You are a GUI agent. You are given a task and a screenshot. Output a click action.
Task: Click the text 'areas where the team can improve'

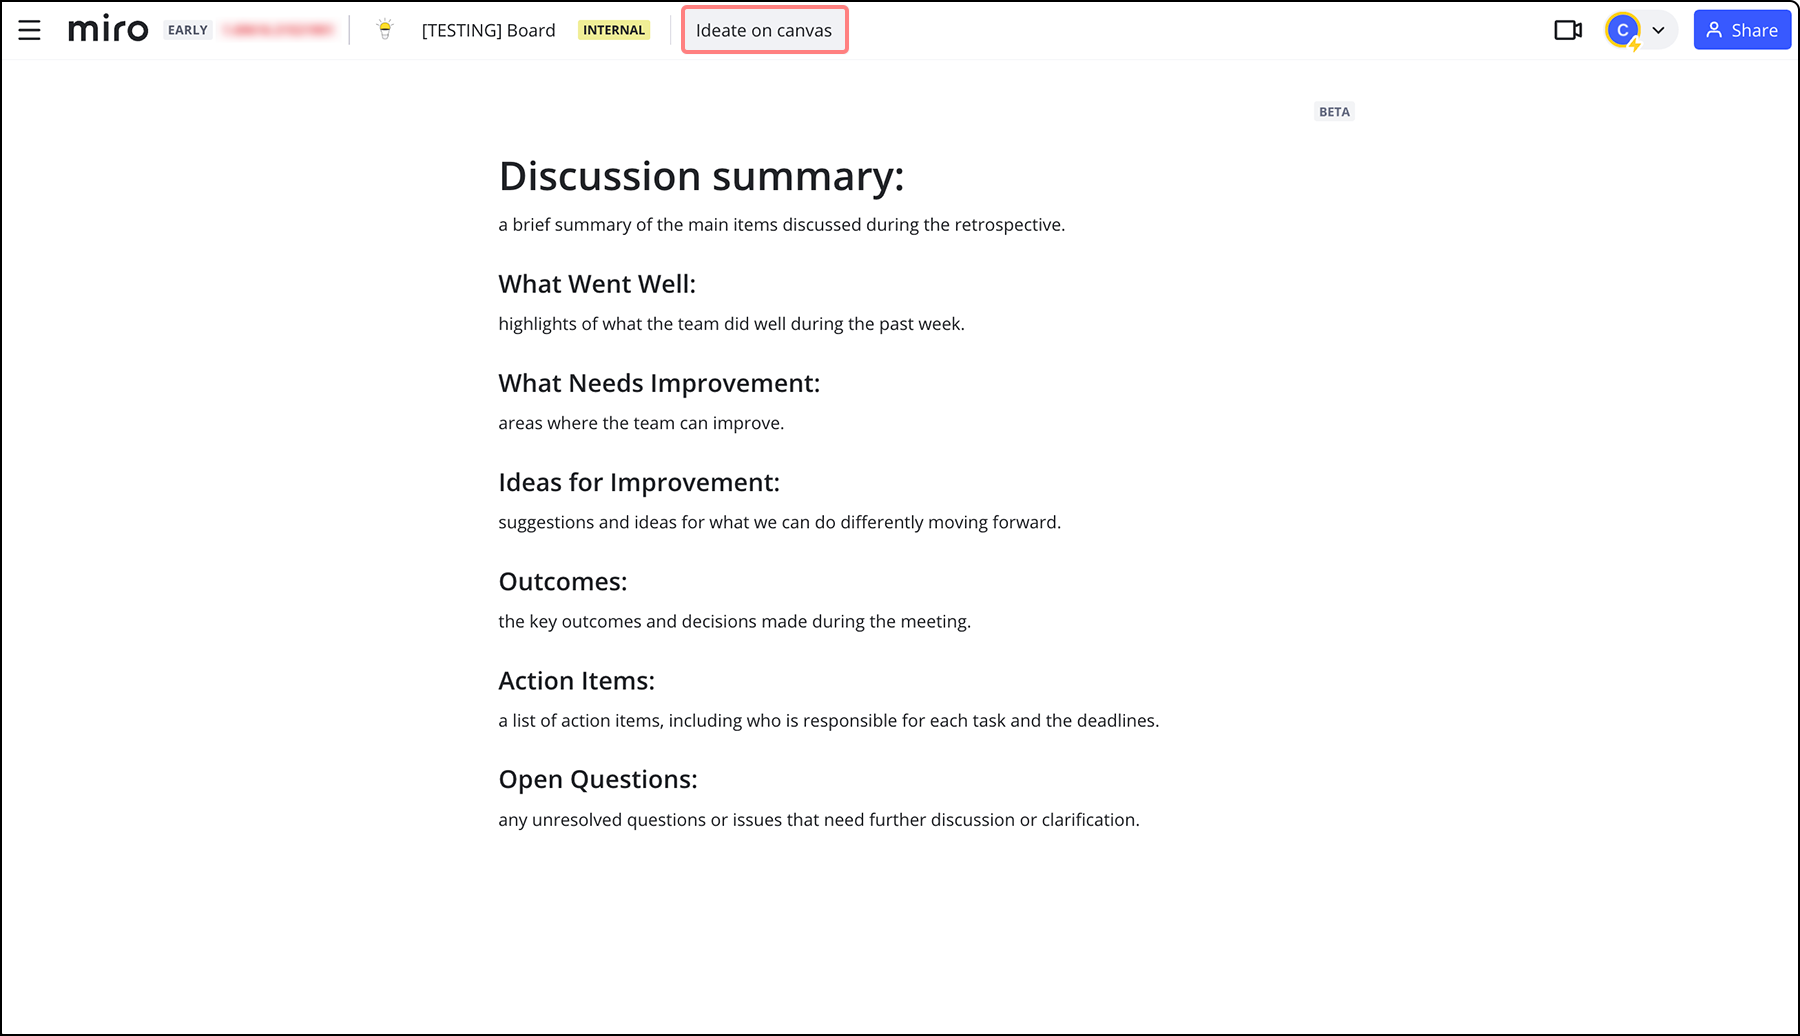641,423
